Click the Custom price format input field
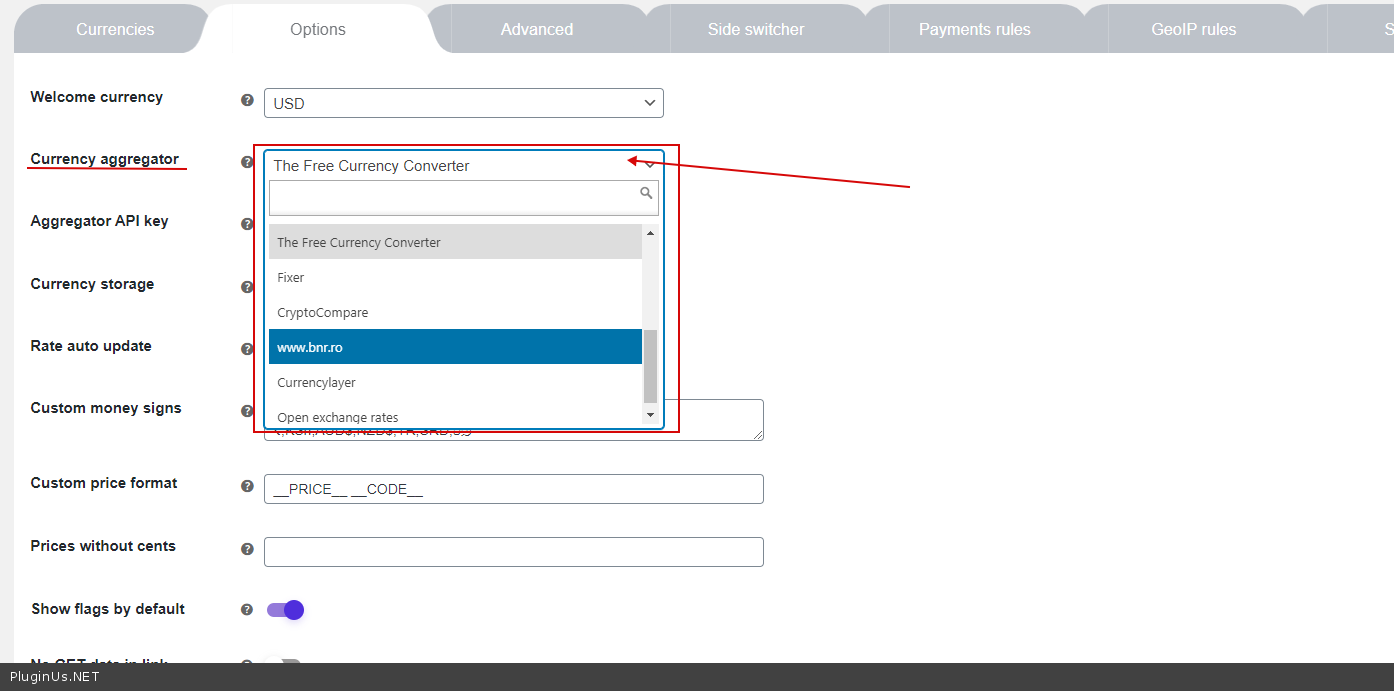This screenshot has width=1394, height=691. (513, 489)
